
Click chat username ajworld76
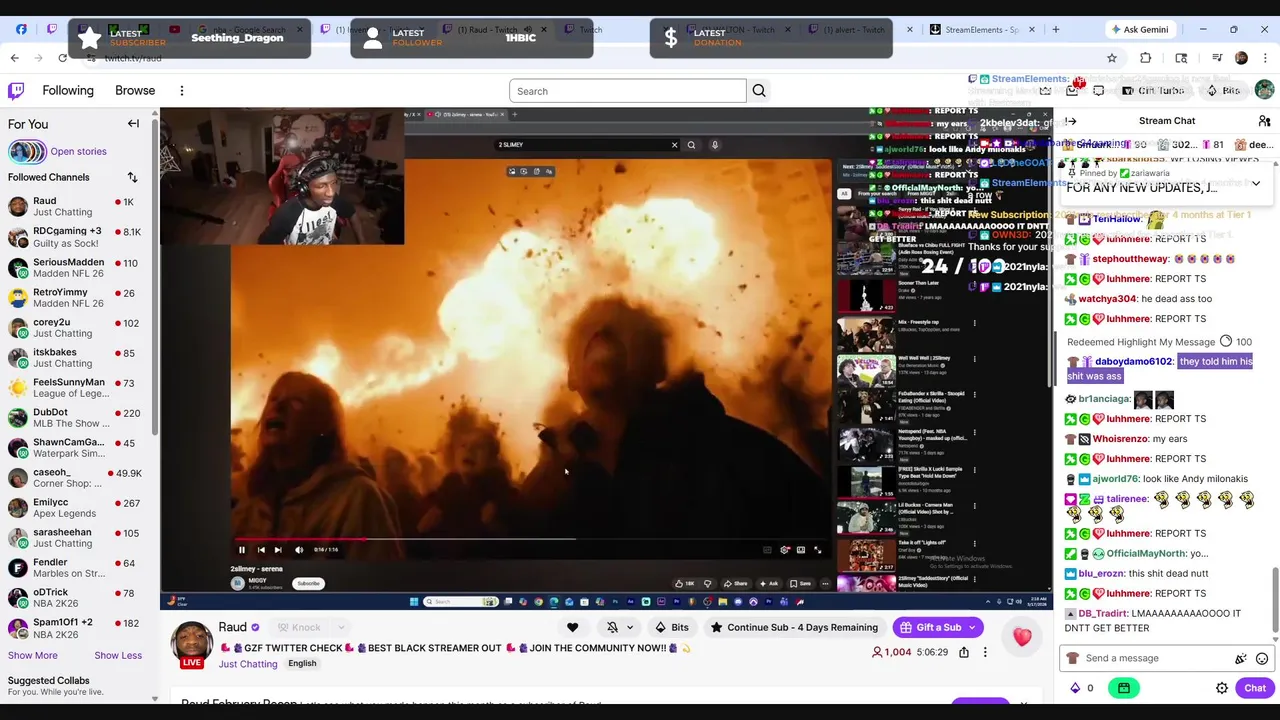point(1114,479)
